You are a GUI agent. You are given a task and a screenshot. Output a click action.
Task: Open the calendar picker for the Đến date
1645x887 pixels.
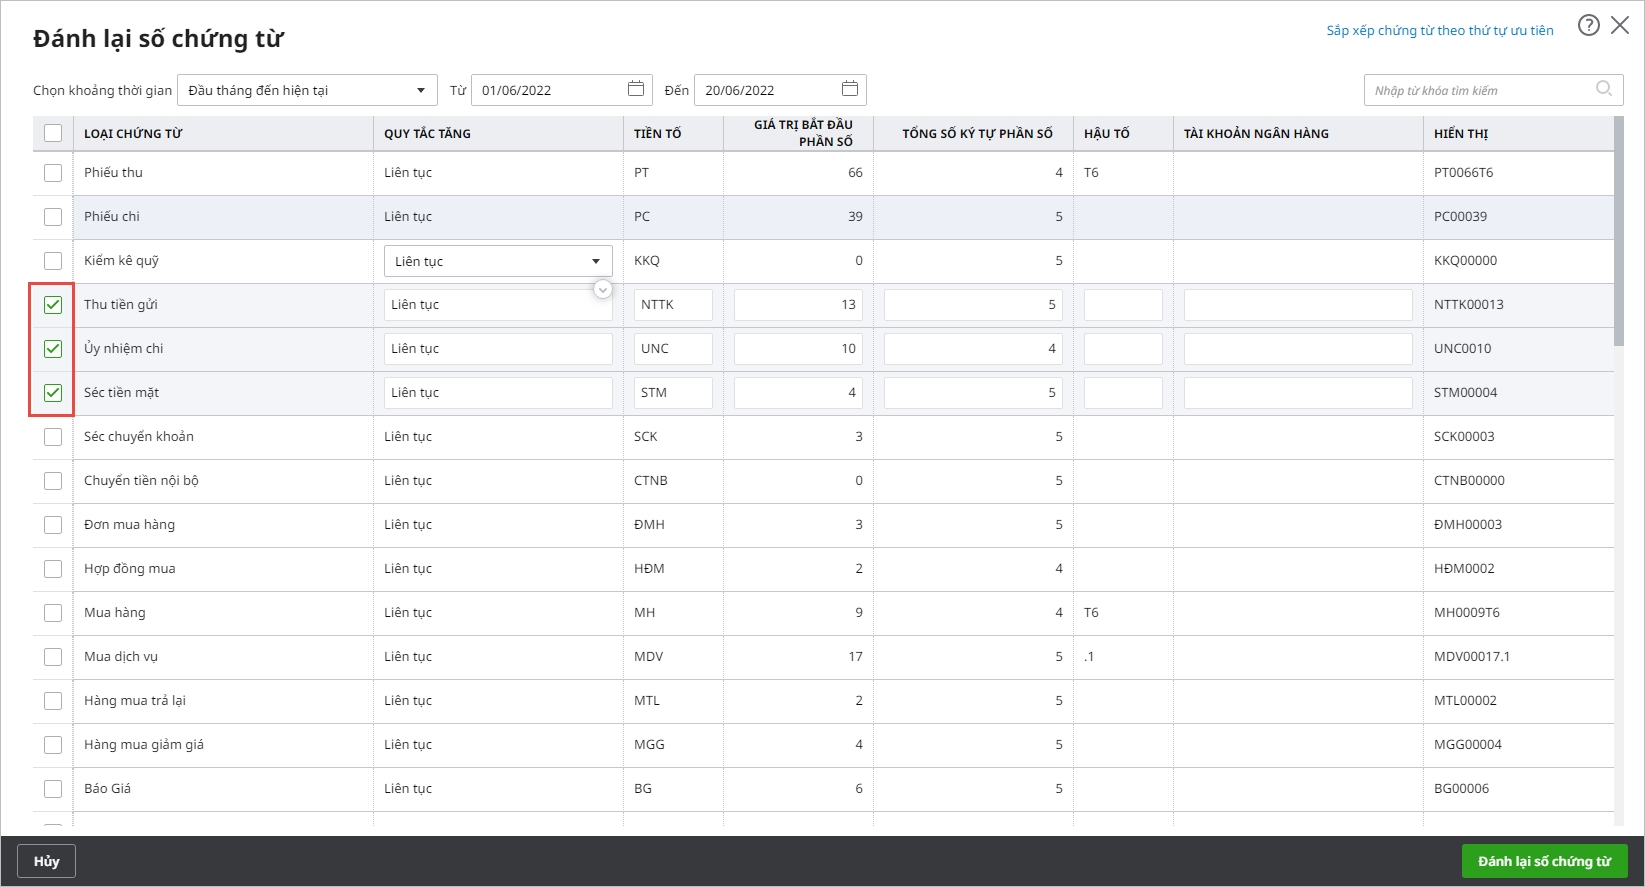[849, 89]
